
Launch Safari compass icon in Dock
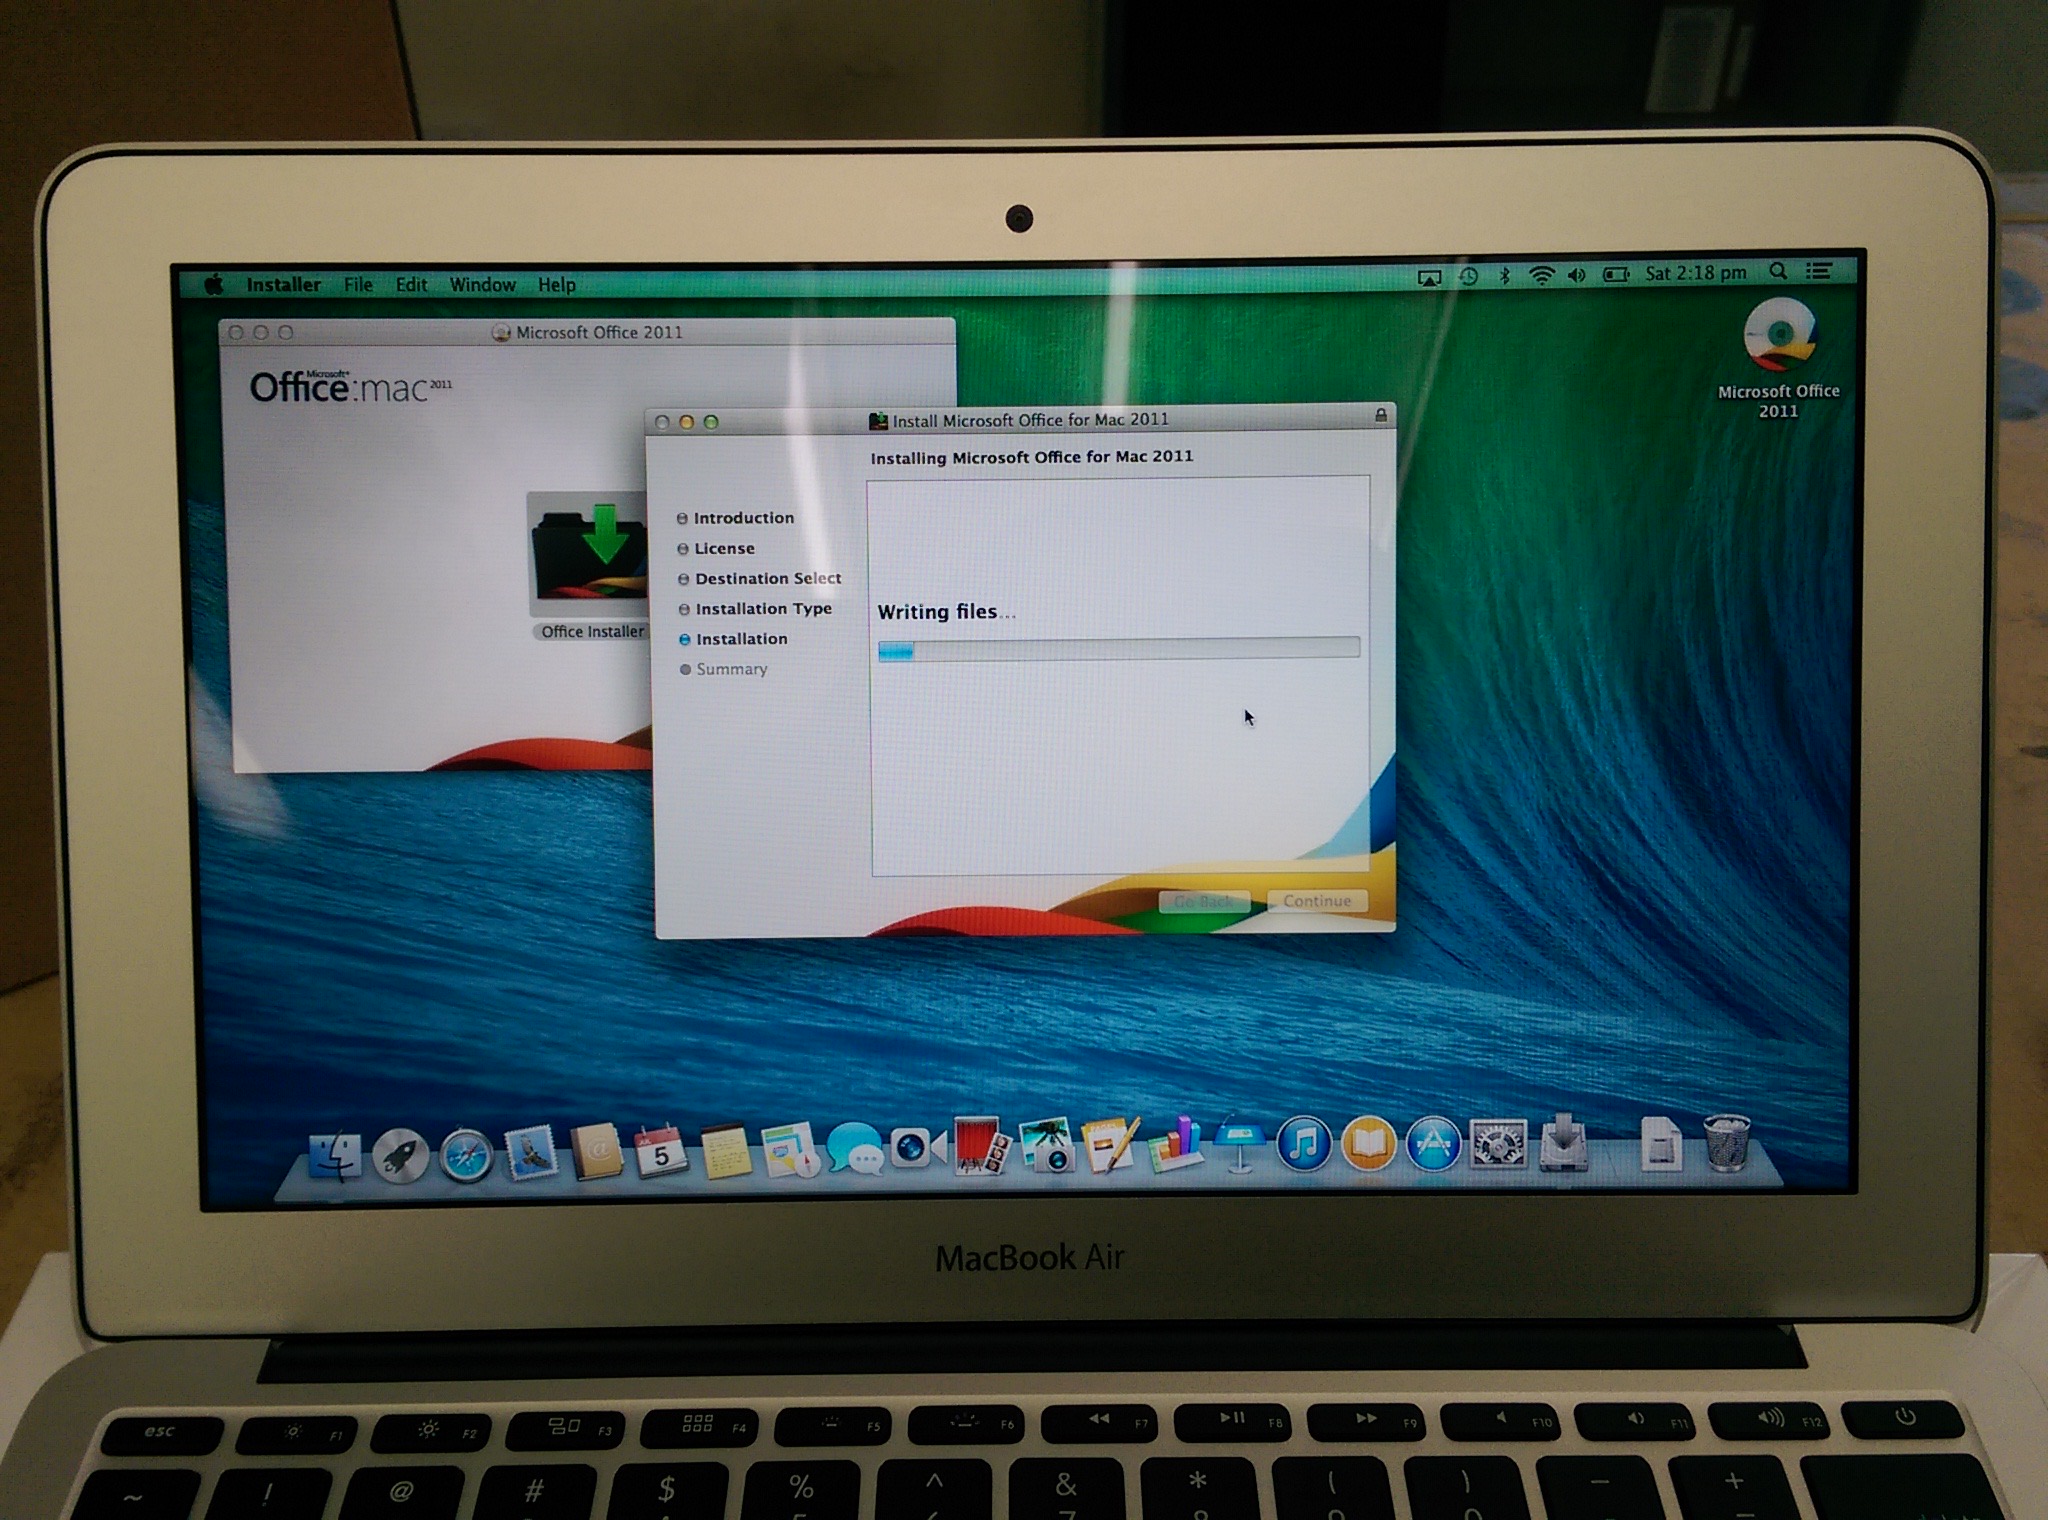[x=466, y=1156]
